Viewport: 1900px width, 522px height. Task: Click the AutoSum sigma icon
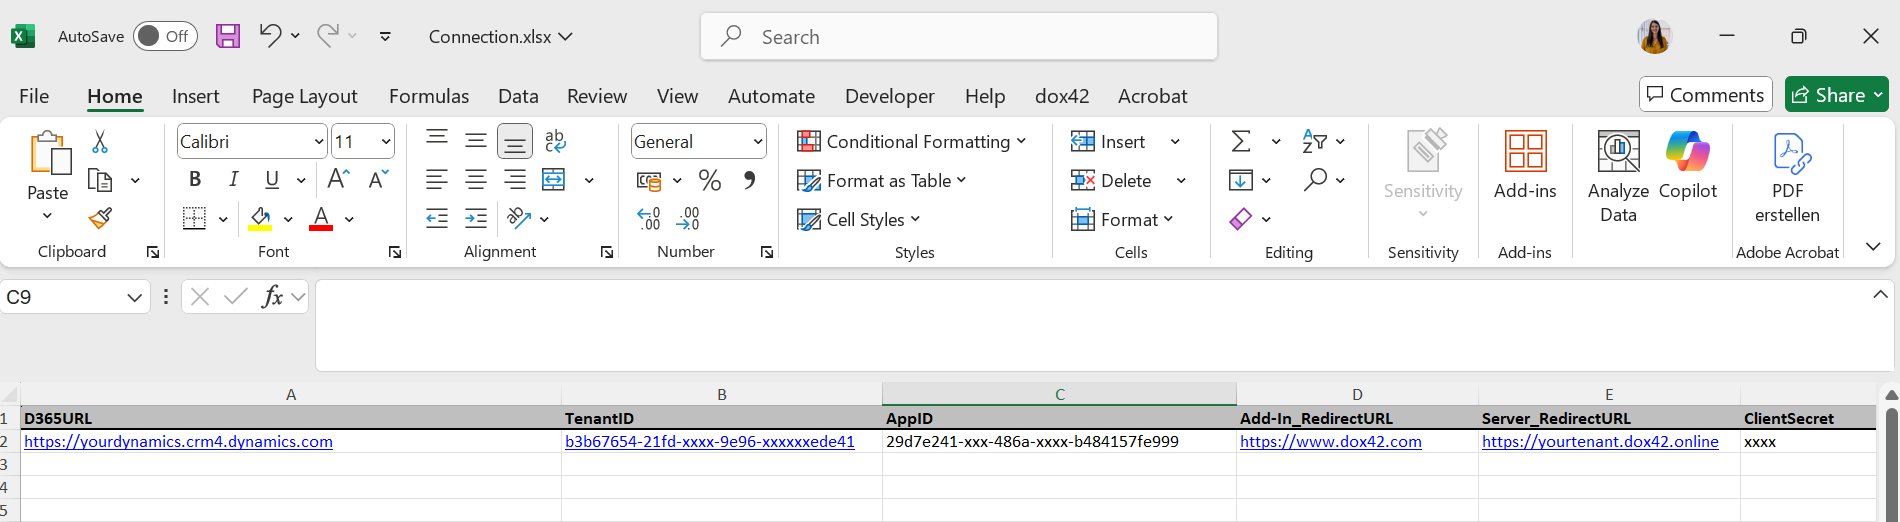click(x=1241, y=141)
